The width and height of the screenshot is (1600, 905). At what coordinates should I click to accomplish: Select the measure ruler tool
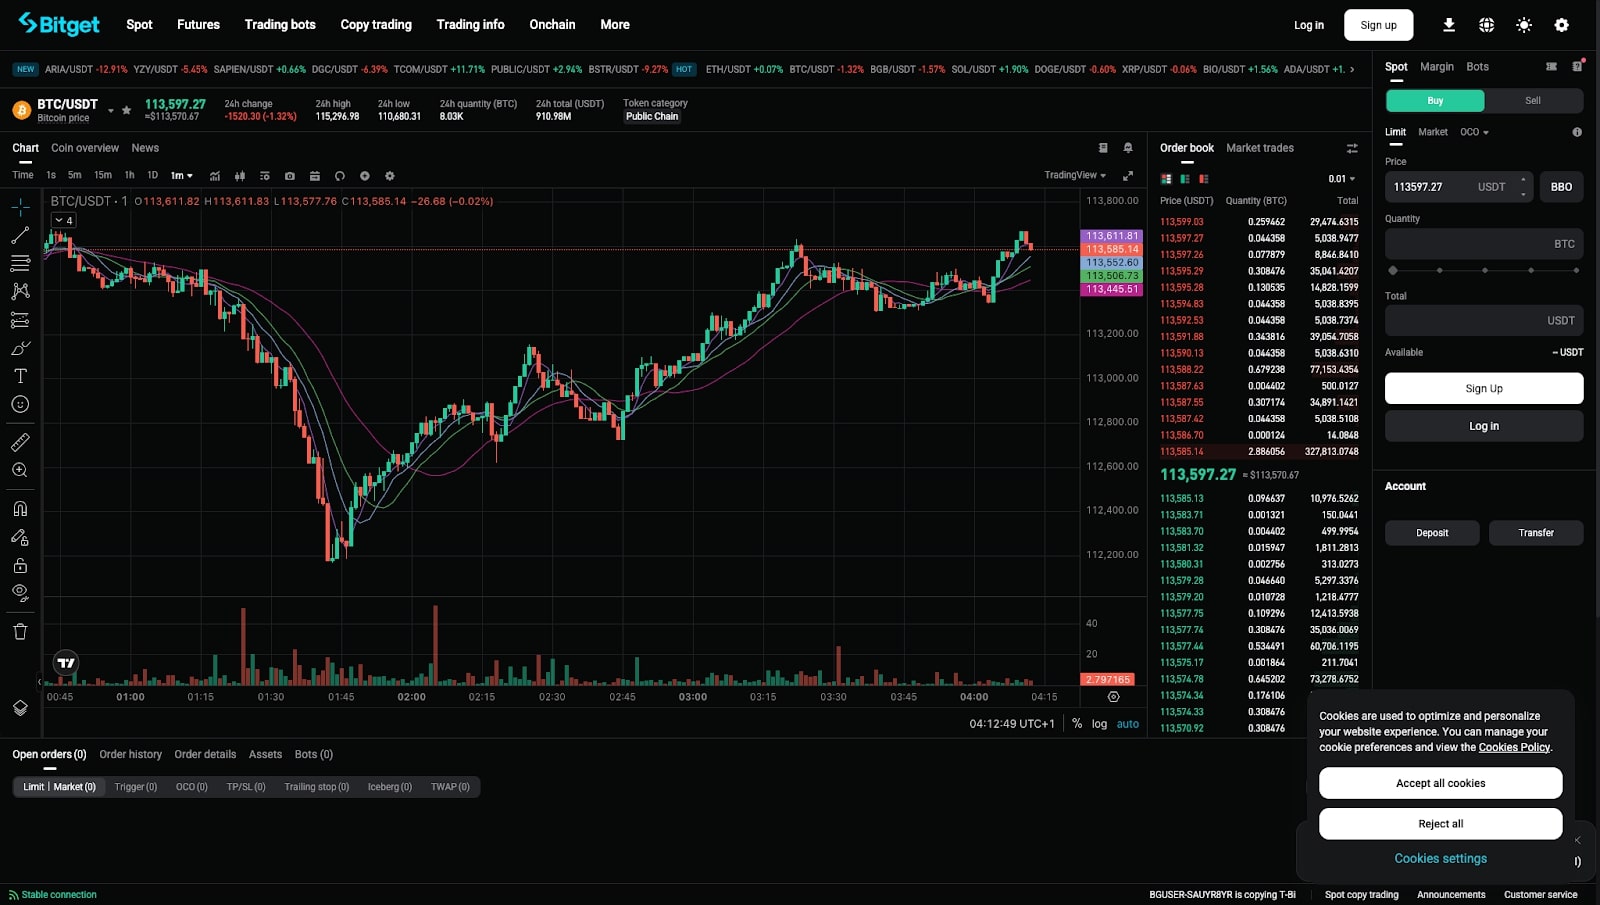tap(20, 441)
